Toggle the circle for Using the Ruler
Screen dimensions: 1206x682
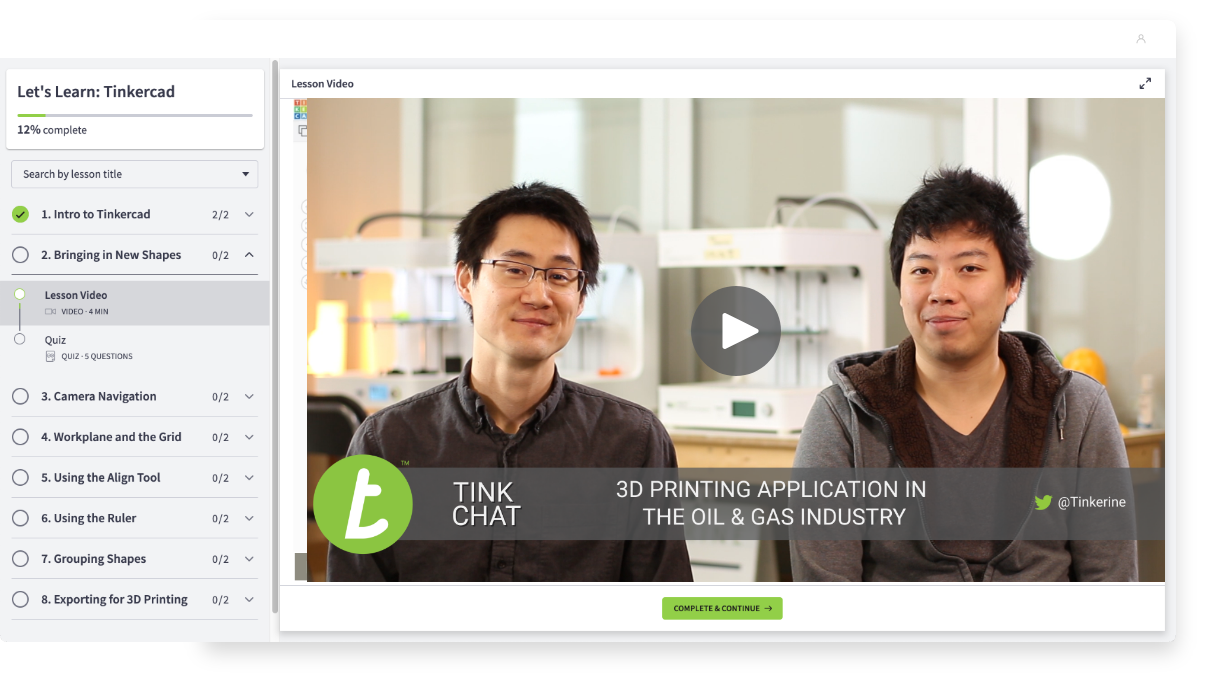point(20,518)
